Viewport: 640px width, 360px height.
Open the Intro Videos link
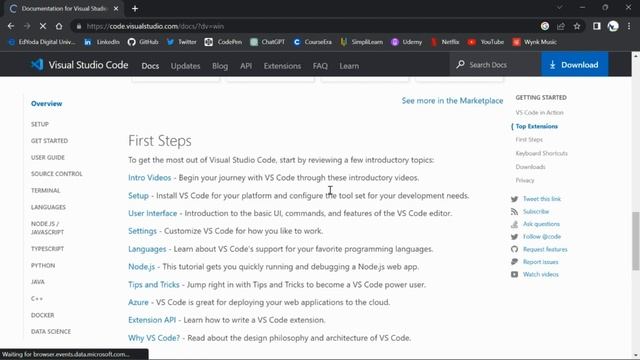tap(149, 178)
